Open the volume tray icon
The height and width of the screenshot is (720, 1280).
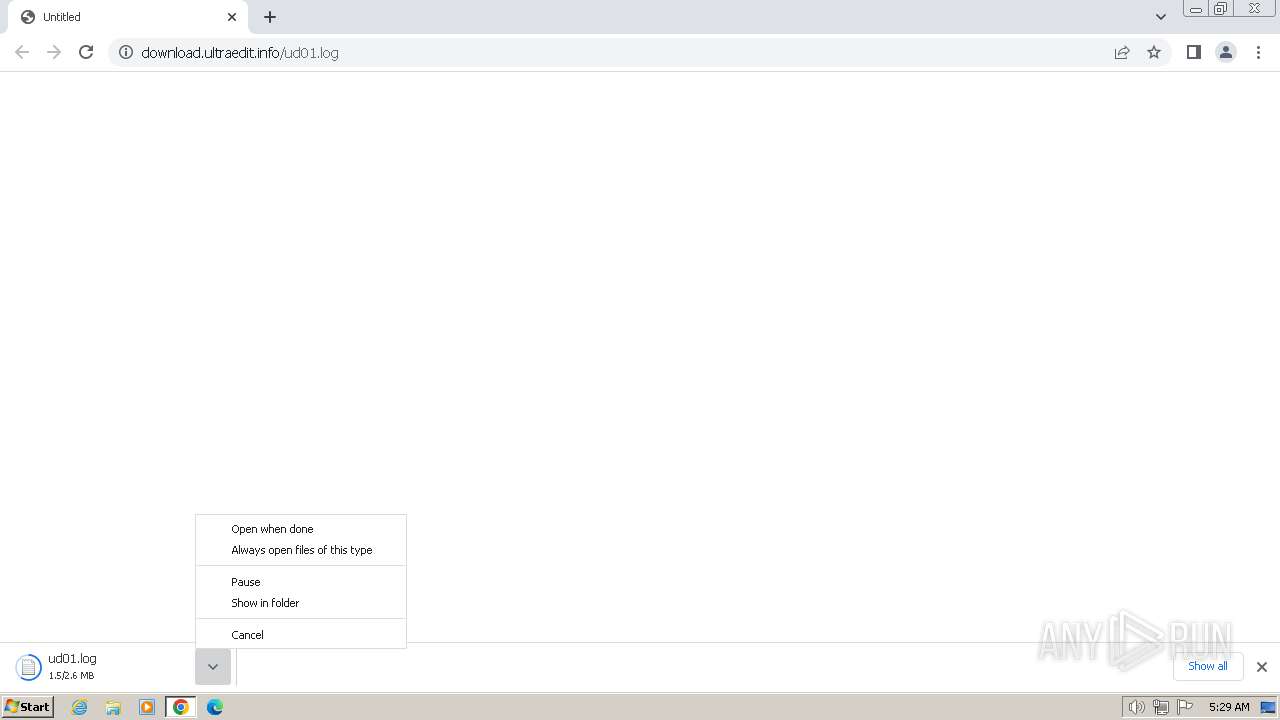(1136, 707)
